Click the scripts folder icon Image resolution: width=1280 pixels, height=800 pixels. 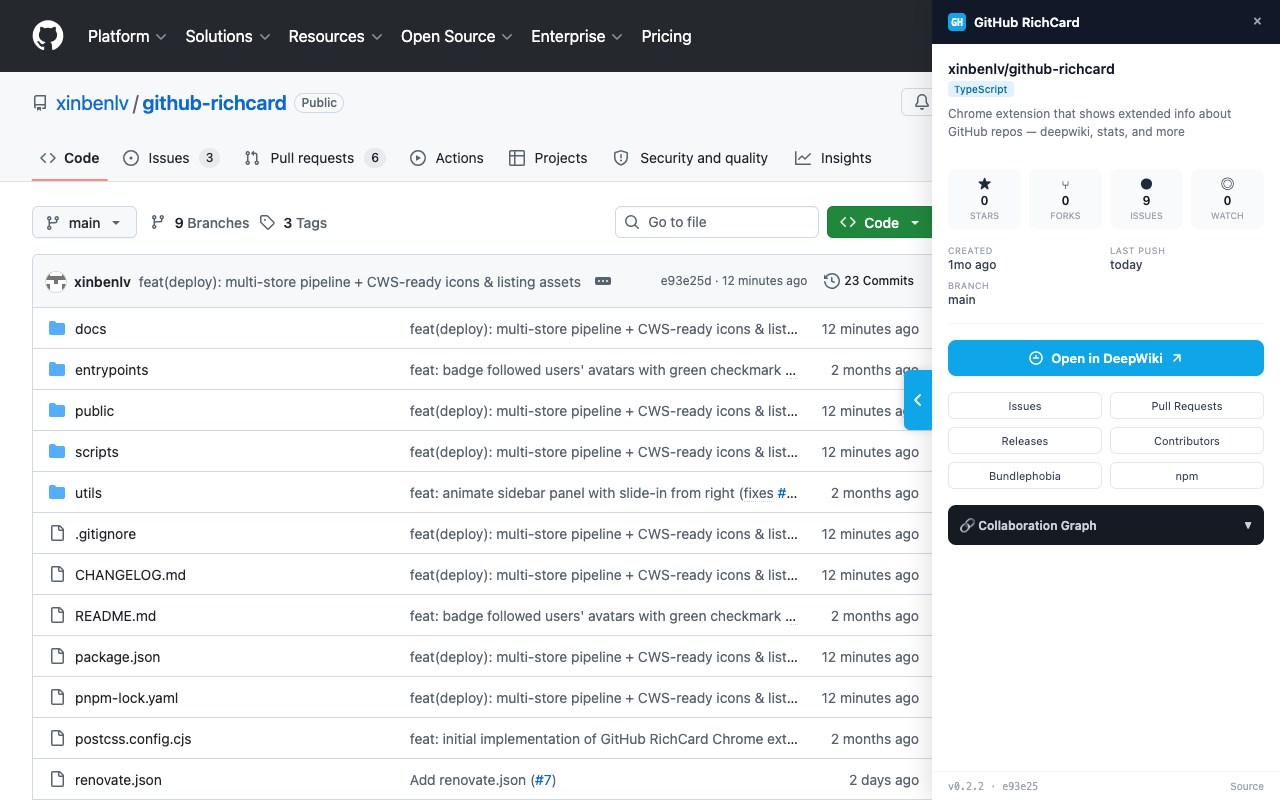57,452
